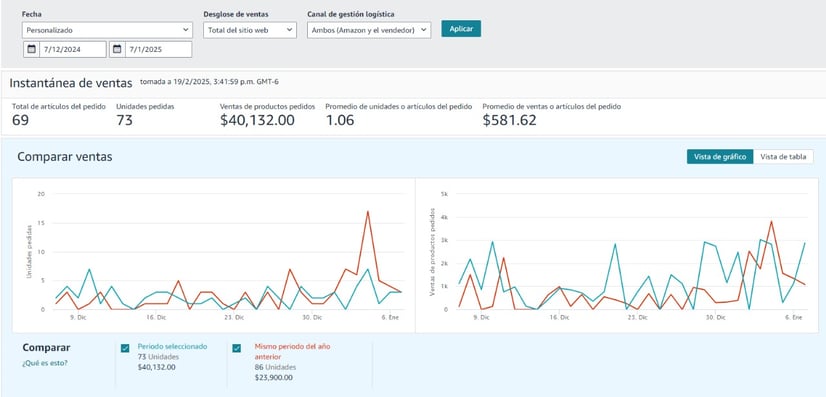Uncheck the Periodo seleccionado checkbox
Image resolution: width=826 pixels, height=397 pixels.
pos(125,348)
